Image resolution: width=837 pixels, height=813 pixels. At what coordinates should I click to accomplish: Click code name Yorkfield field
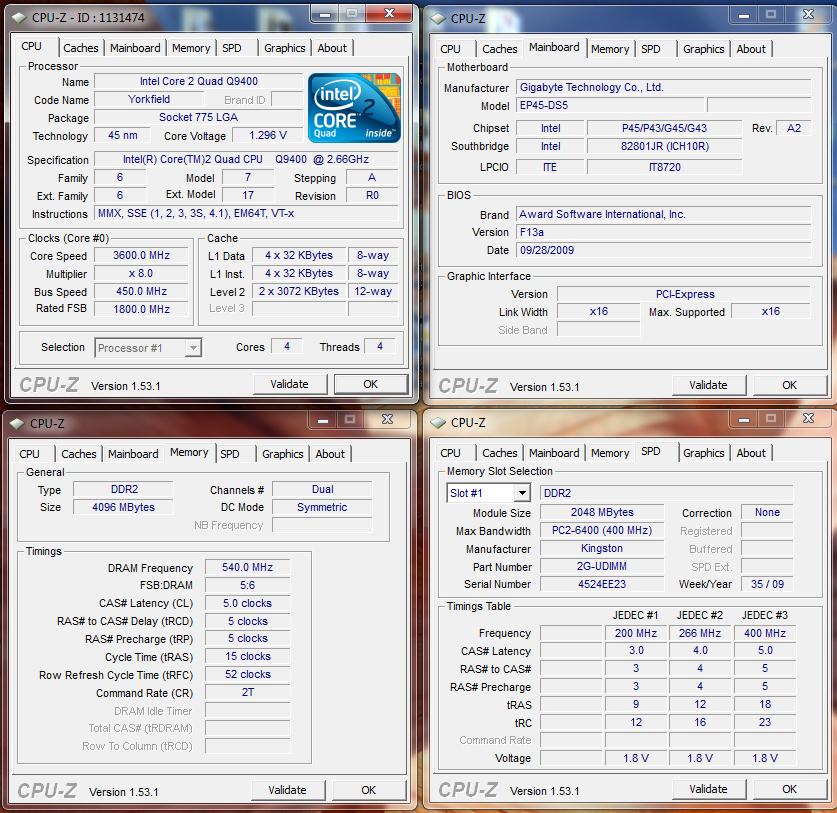click(x=149, y=99)
